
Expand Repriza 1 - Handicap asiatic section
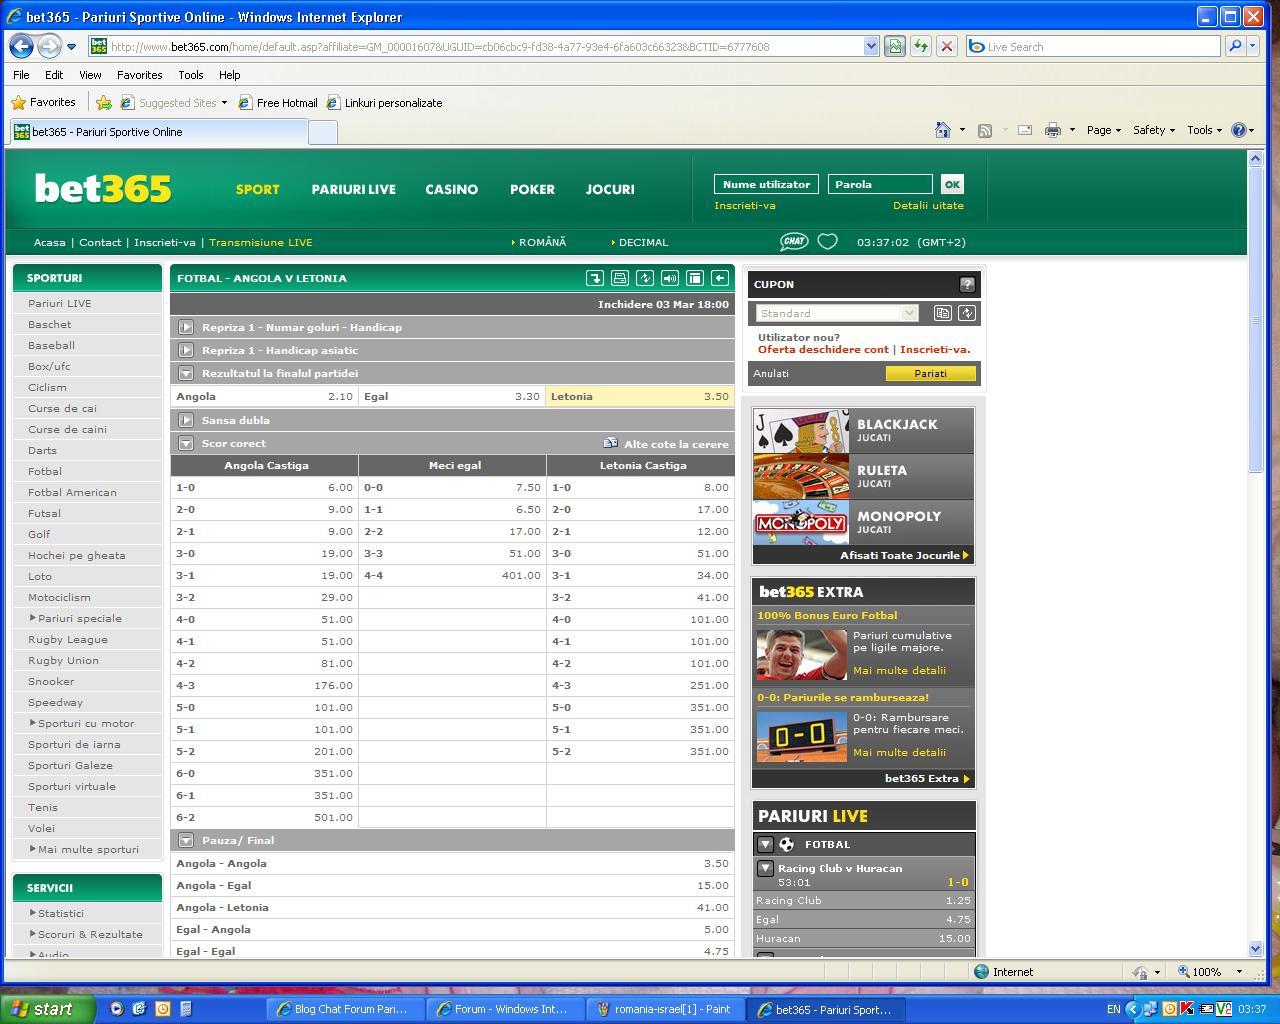point(186,350)
